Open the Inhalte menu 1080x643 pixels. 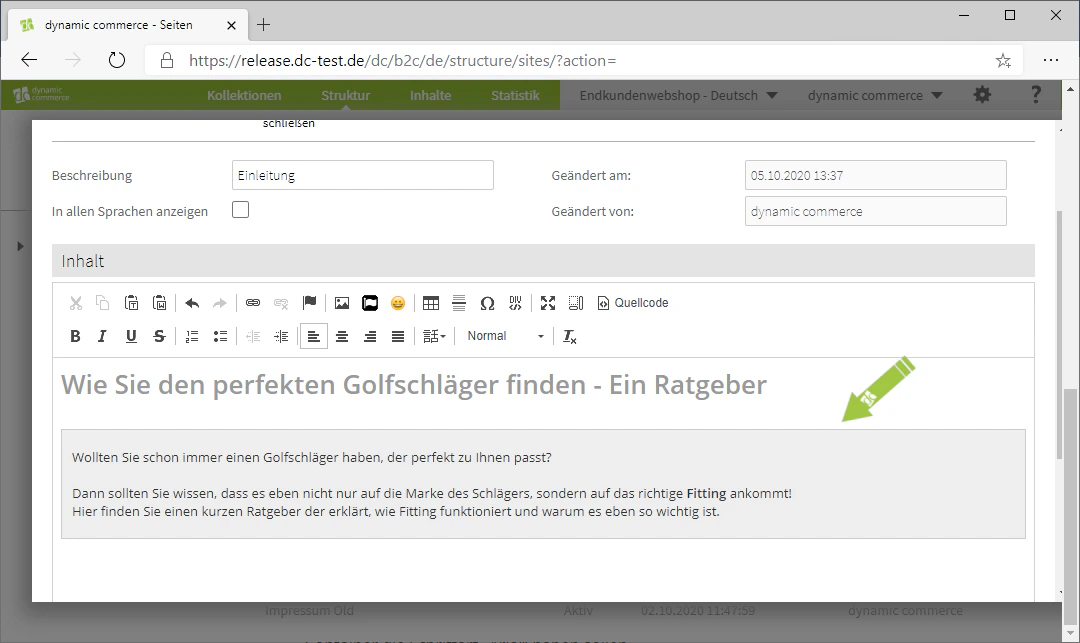[430, 95]
